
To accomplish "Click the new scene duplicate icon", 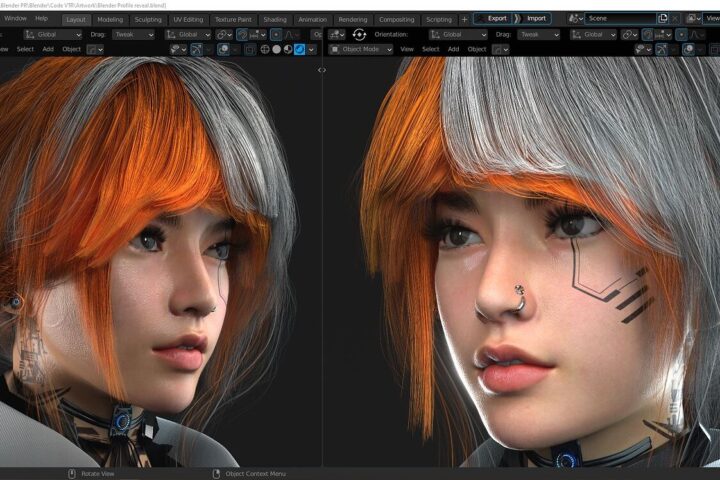I will 662,18.
